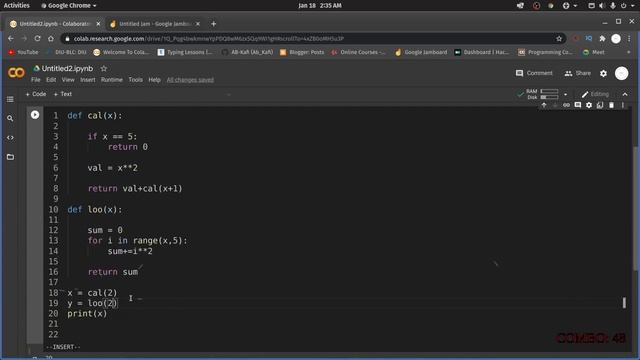Open the Files panel
Screen dimensions: 640x360
10,157
